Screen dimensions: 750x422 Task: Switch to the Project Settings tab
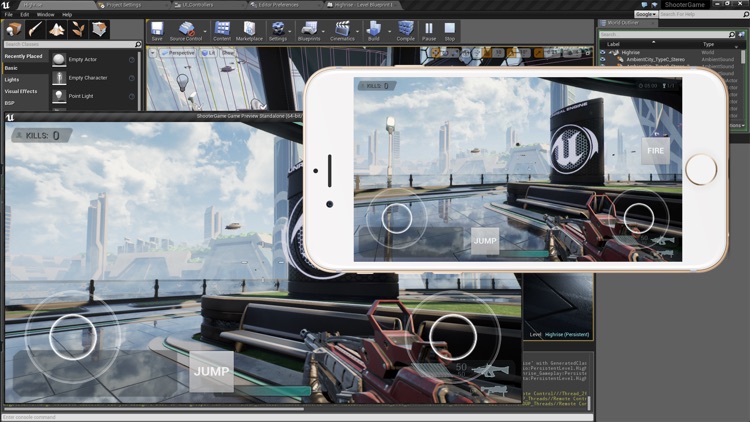(x=124, y=5)
